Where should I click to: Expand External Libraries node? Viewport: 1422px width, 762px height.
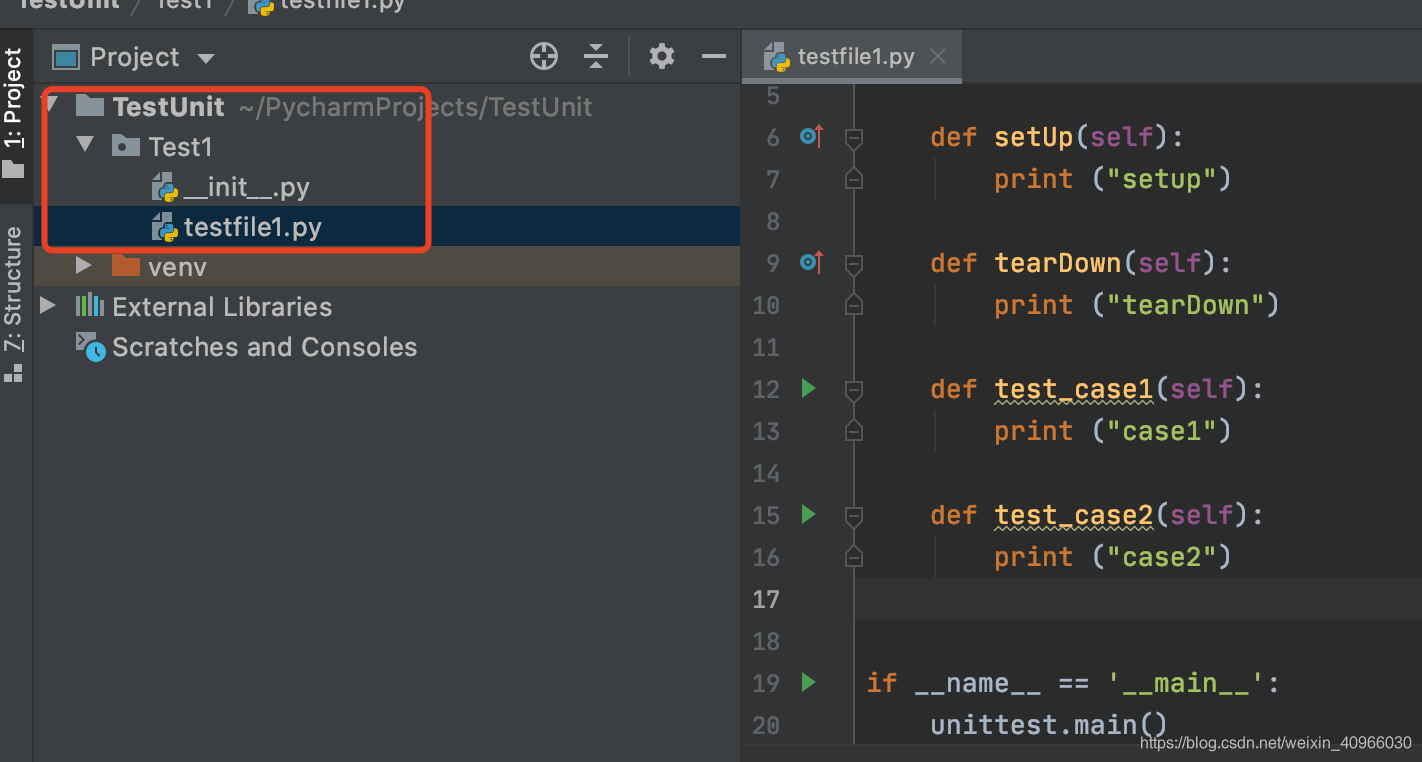(x=48, y=306)
